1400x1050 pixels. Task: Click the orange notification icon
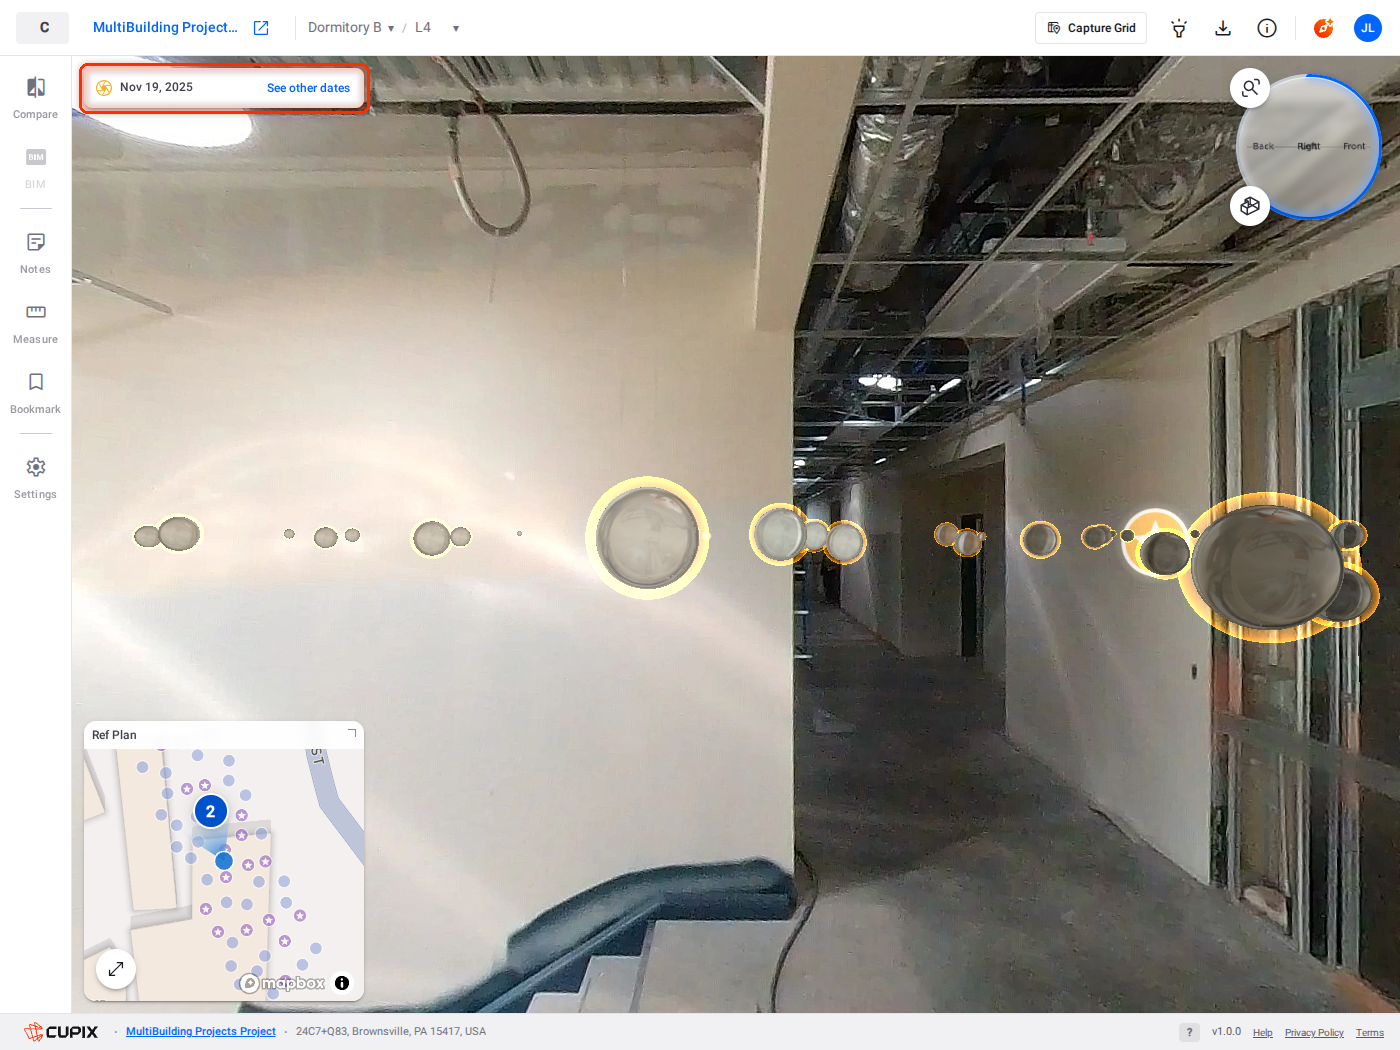tap(1324, 28)
